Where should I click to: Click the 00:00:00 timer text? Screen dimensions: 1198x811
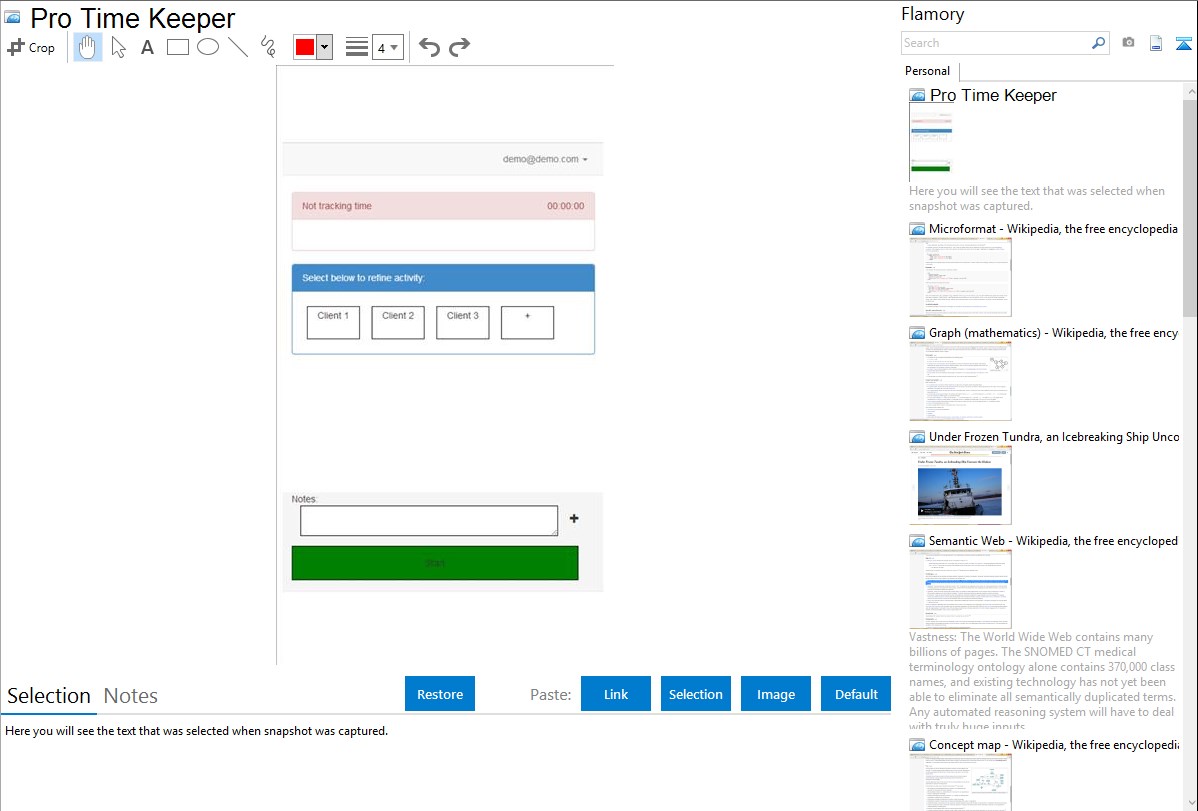click(565, 206)
